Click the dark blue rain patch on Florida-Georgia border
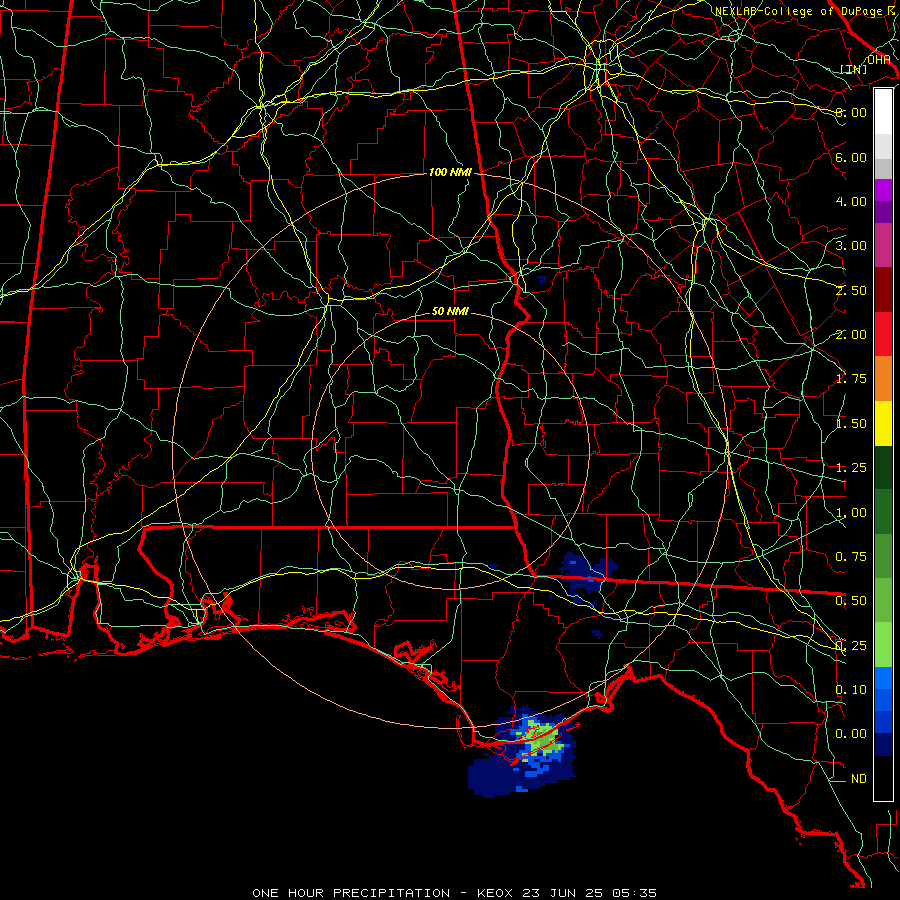 (587, 574)
